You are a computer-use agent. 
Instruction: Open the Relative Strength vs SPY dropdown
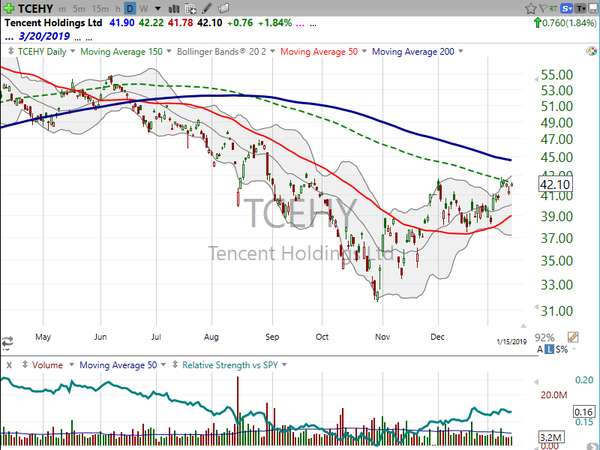(x=284, y=365)
